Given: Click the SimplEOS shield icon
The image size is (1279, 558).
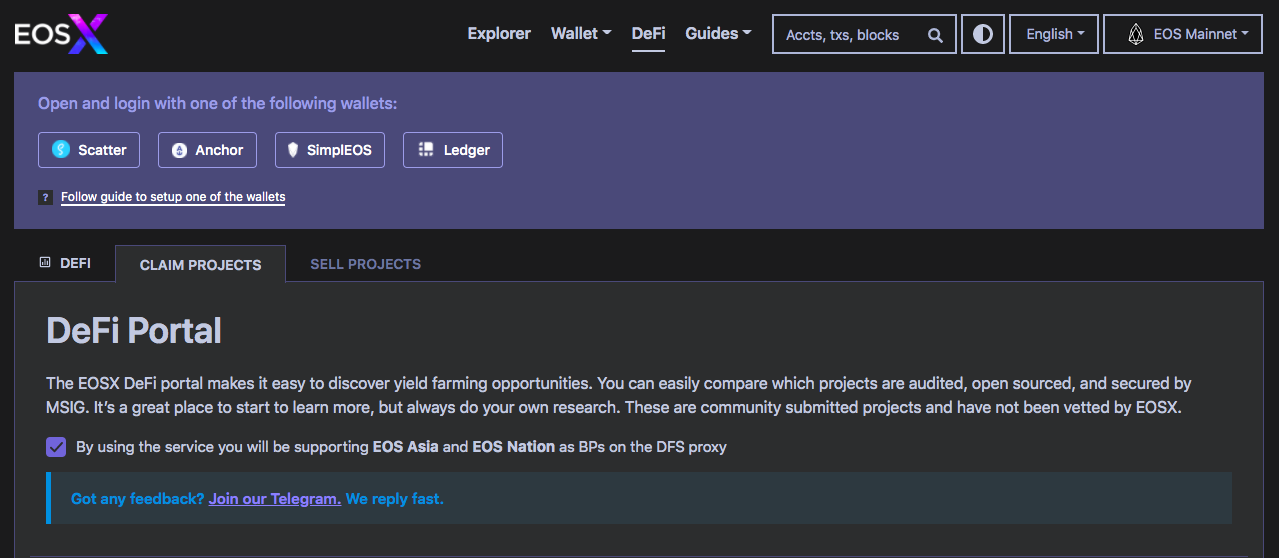Looking at the screenshot, I should point(293,150).
